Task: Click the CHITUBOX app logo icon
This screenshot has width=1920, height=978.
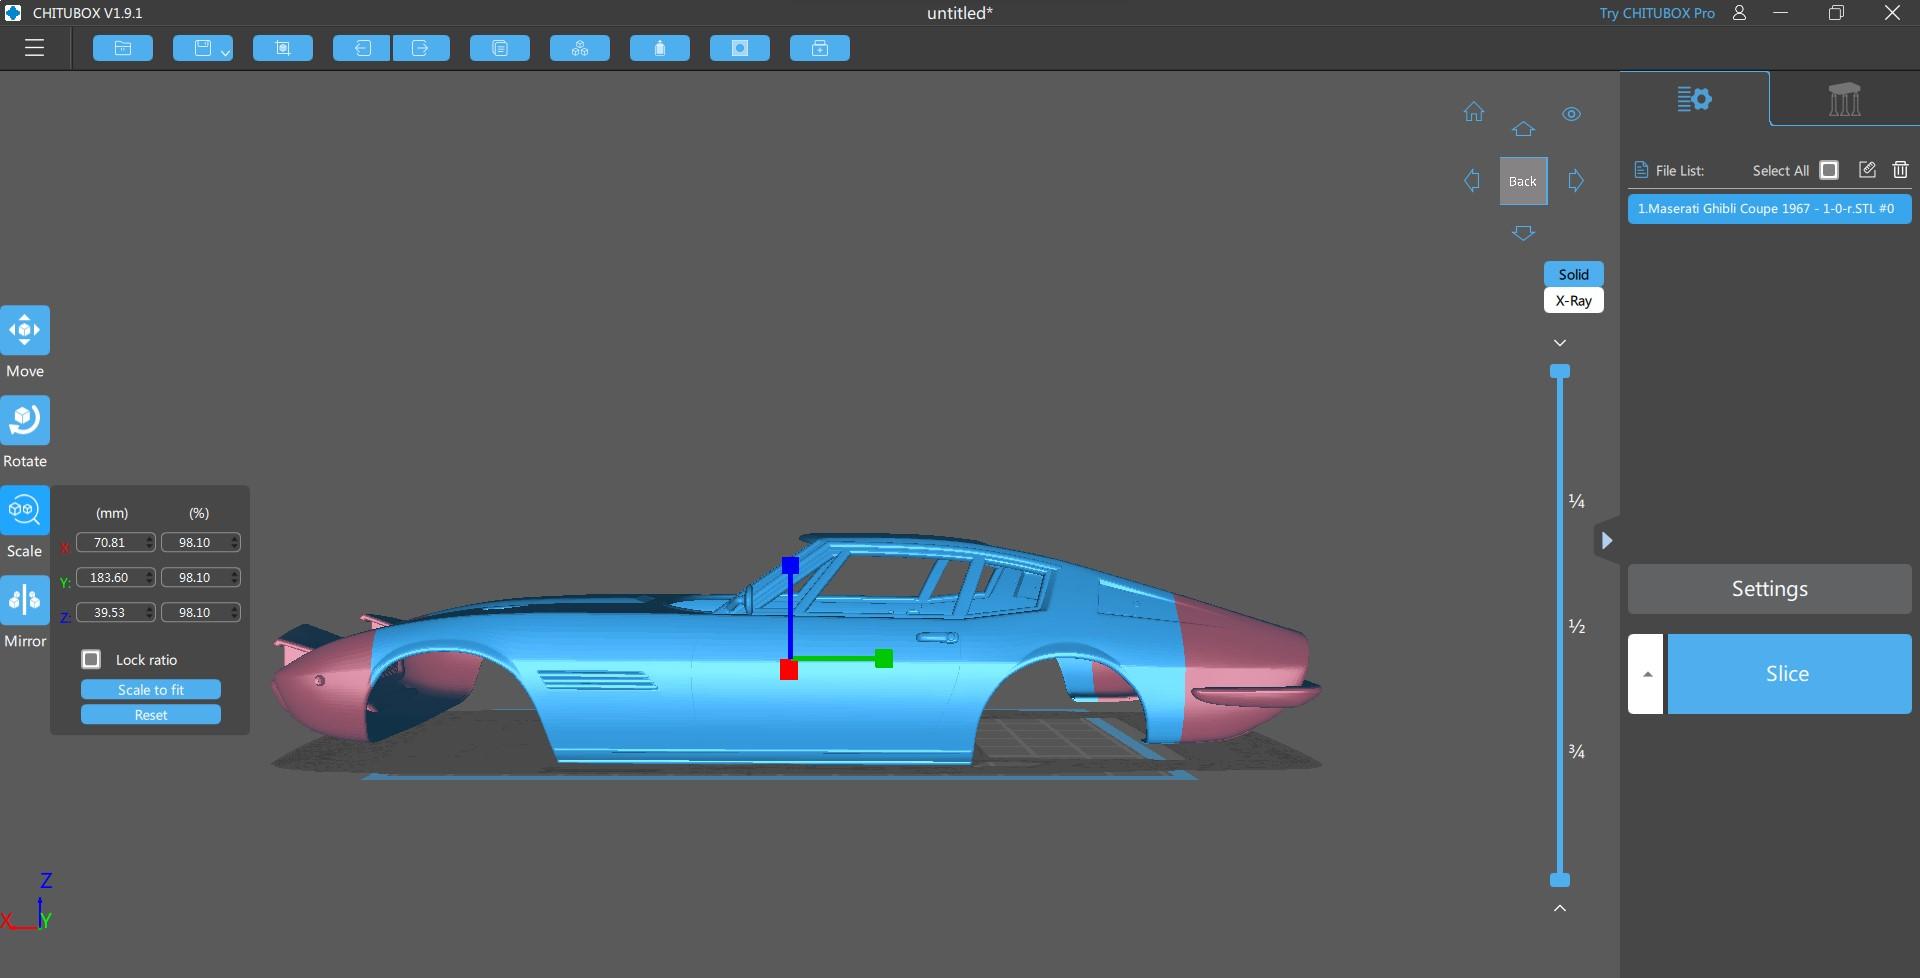Action: click(13, 13)
